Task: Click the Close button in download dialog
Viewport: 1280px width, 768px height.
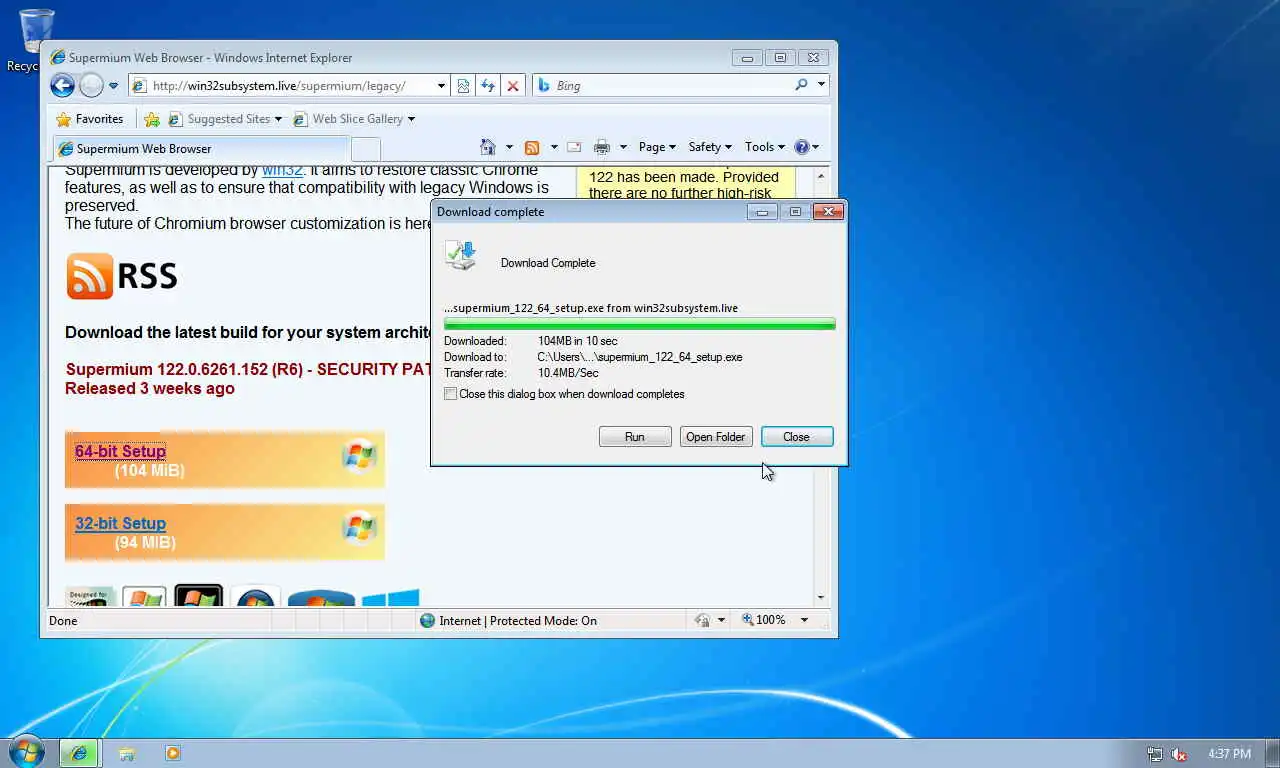Action: (797, 437)
